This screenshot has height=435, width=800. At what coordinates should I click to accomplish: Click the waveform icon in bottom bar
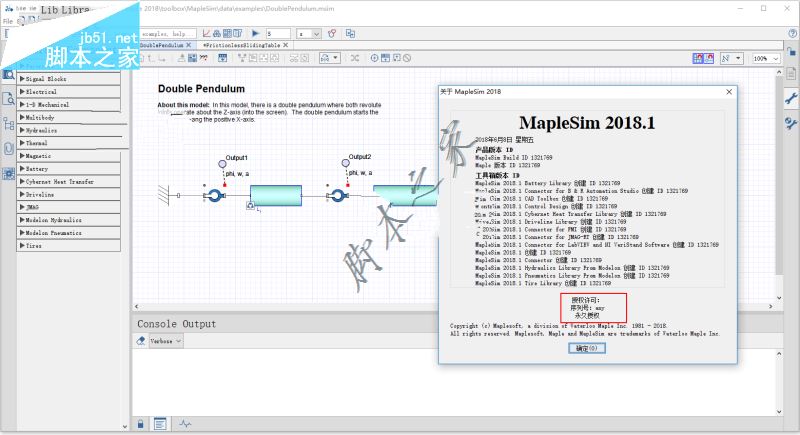tap(185, 424)
